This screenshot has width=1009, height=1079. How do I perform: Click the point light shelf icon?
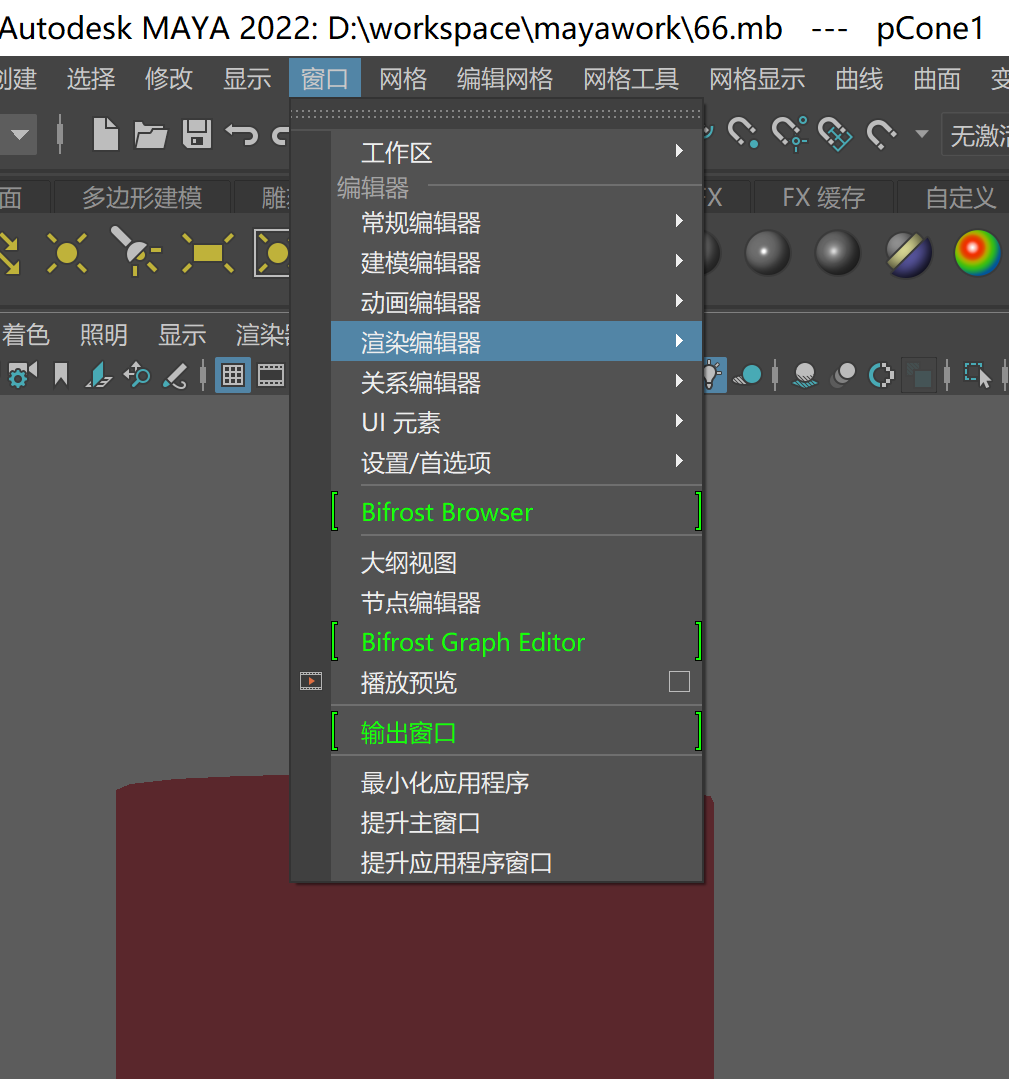pyautogui.click(x=67, y=253)
